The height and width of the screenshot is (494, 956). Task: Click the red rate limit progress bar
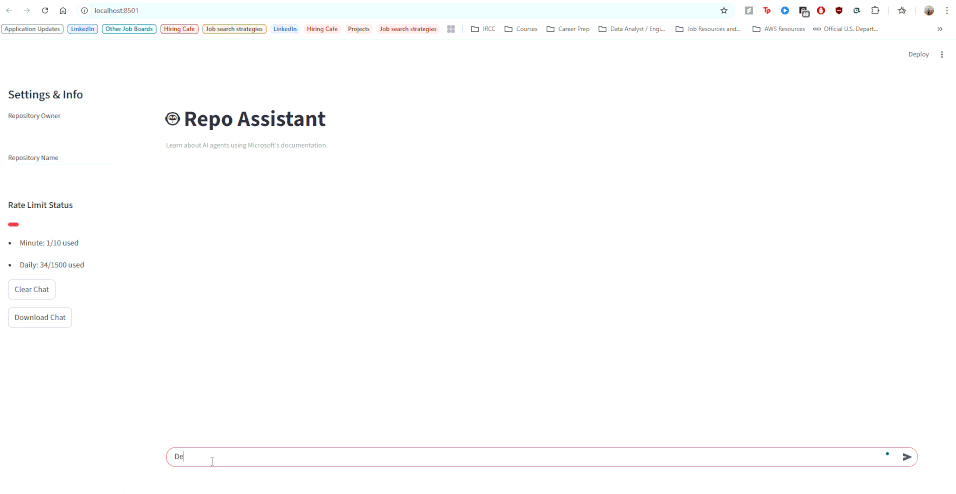coord(14,225)
